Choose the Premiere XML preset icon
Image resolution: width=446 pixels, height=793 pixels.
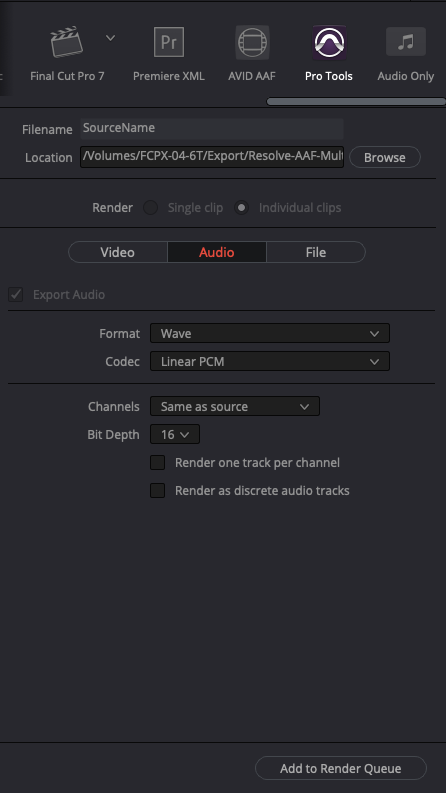click(x=169, y=42)
